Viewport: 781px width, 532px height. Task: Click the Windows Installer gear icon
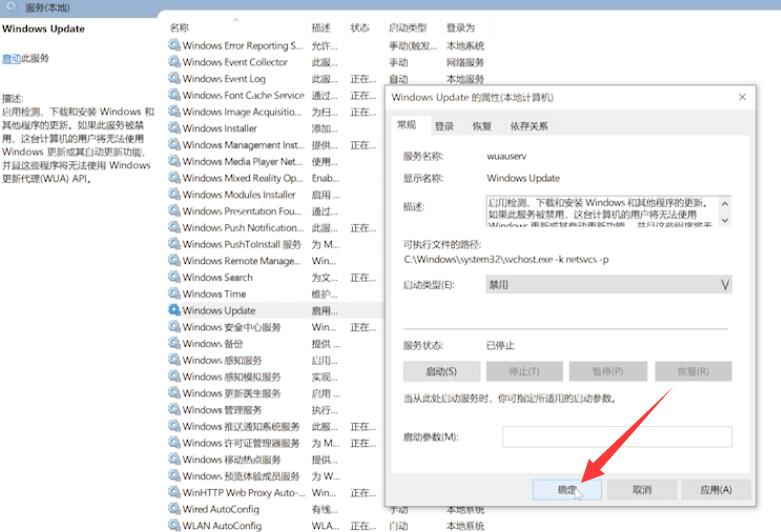pos(174,128)
